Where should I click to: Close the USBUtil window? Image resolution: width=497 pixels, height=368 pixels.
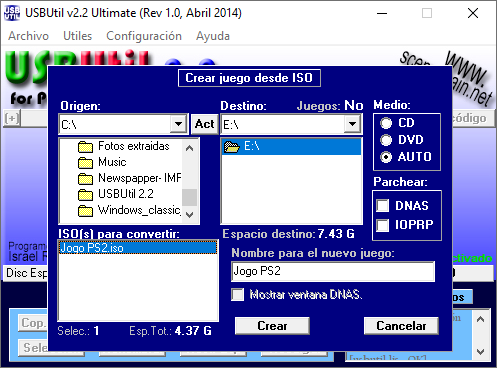[473, 13]
